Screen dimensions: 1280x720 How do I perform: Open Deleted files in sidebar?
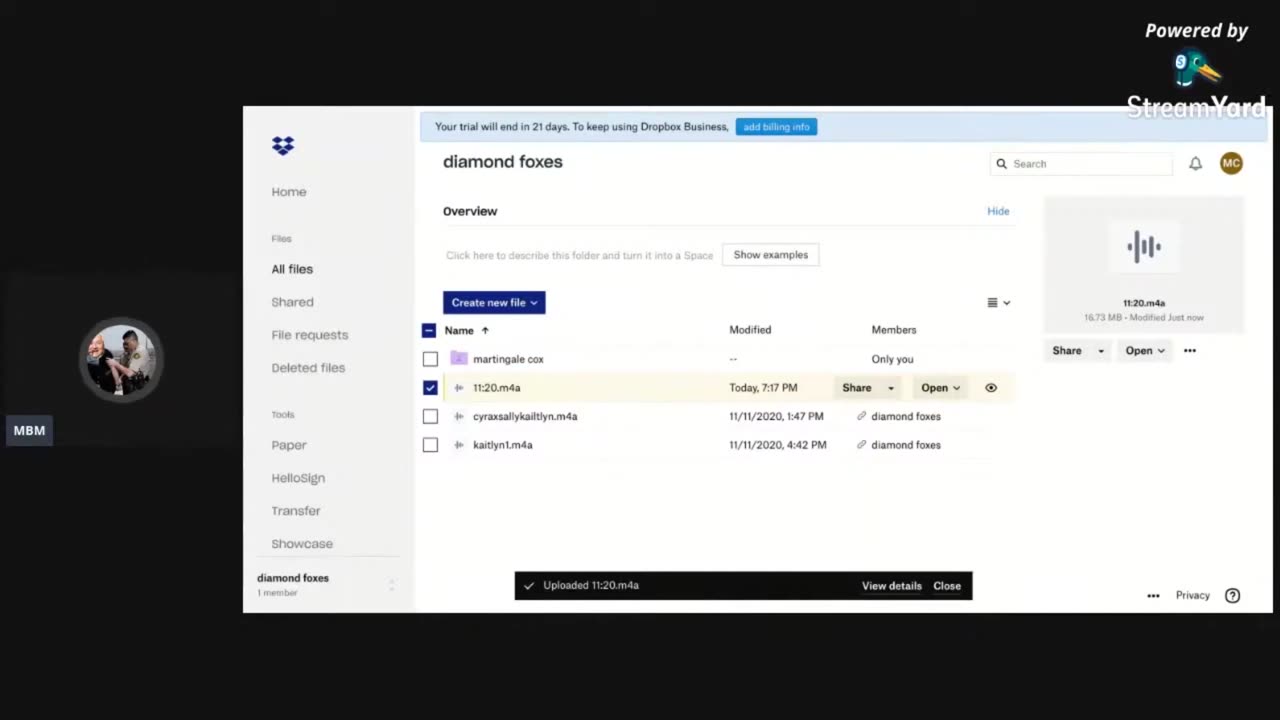[308, 368]
